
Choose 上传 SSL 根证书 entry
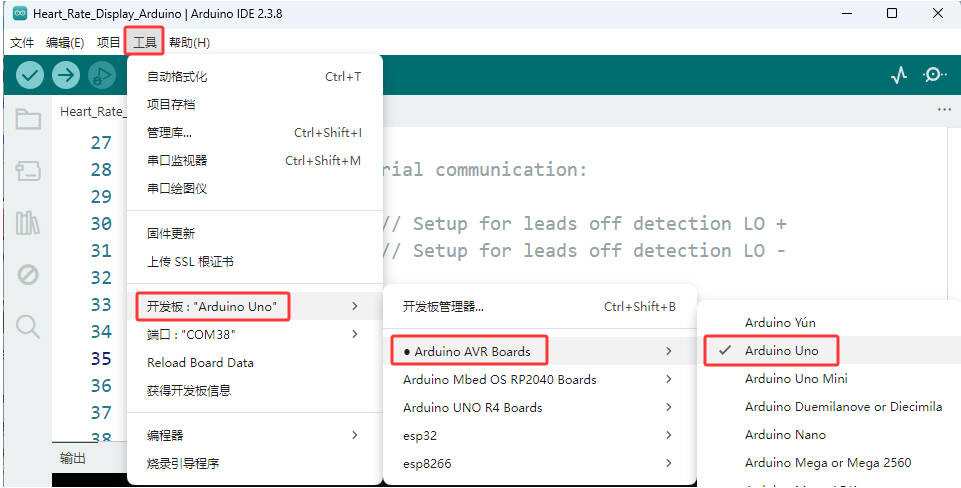[254, 262]
